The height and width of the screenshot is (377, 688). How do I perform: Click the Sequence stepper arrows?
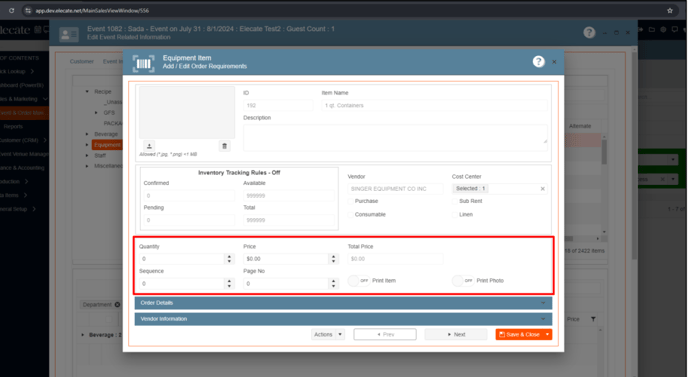tap(229, 284)
